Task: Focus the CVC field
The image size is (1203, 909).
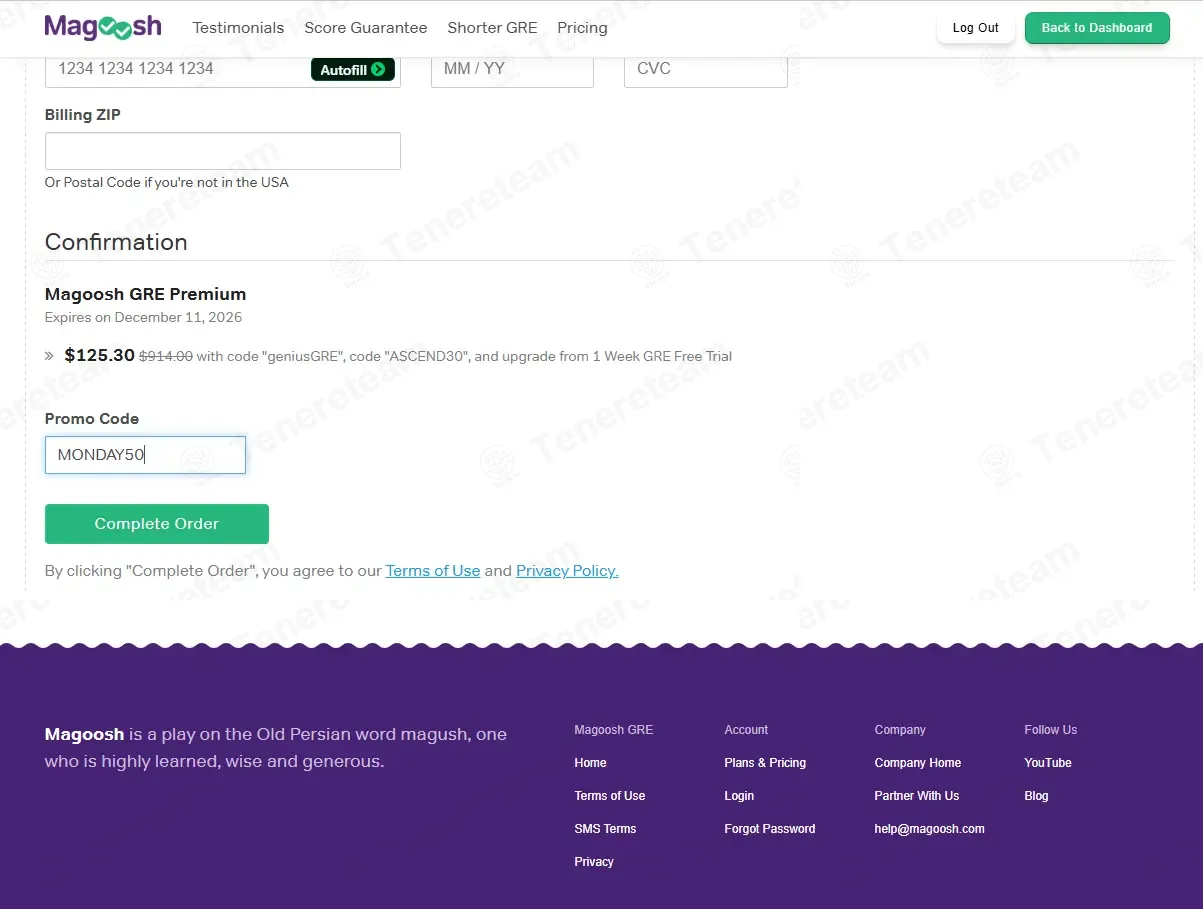Action: [706, 69]
